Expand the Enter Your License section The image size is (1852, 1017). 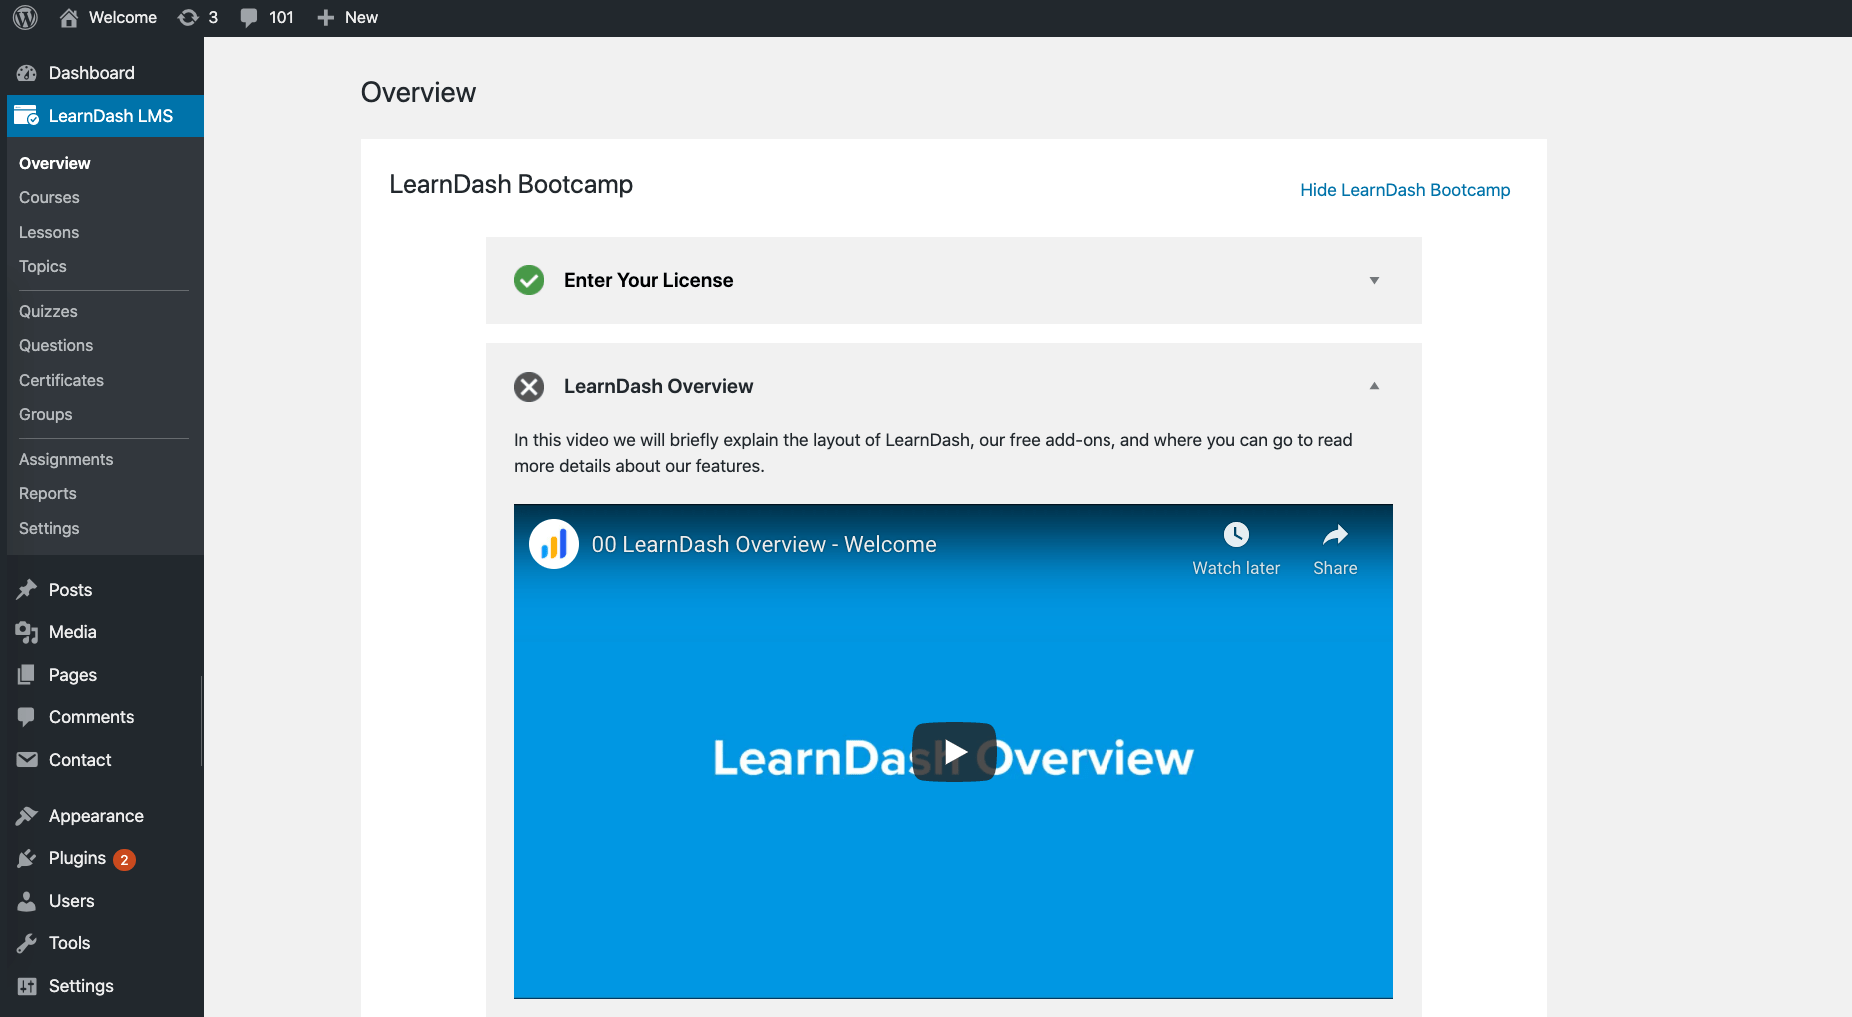pyautogui.click(x=1375, y=280)
